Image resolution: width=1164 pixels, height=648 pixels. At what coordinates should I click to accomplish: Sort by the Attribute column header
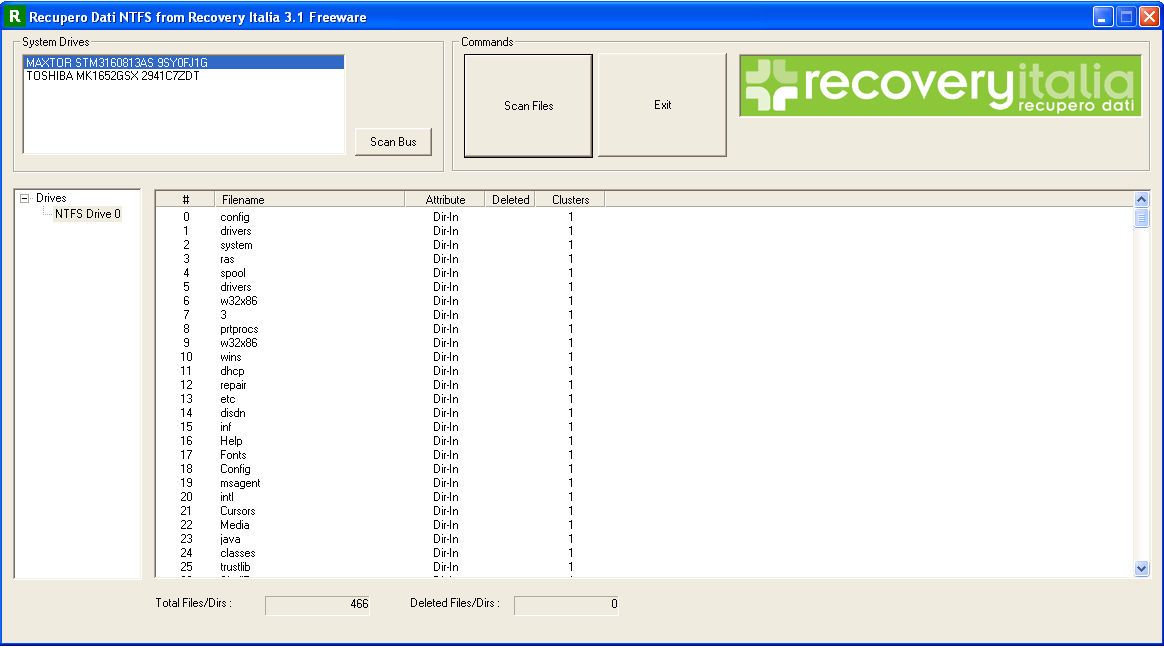pyautogui.click(x=445, y=200)
